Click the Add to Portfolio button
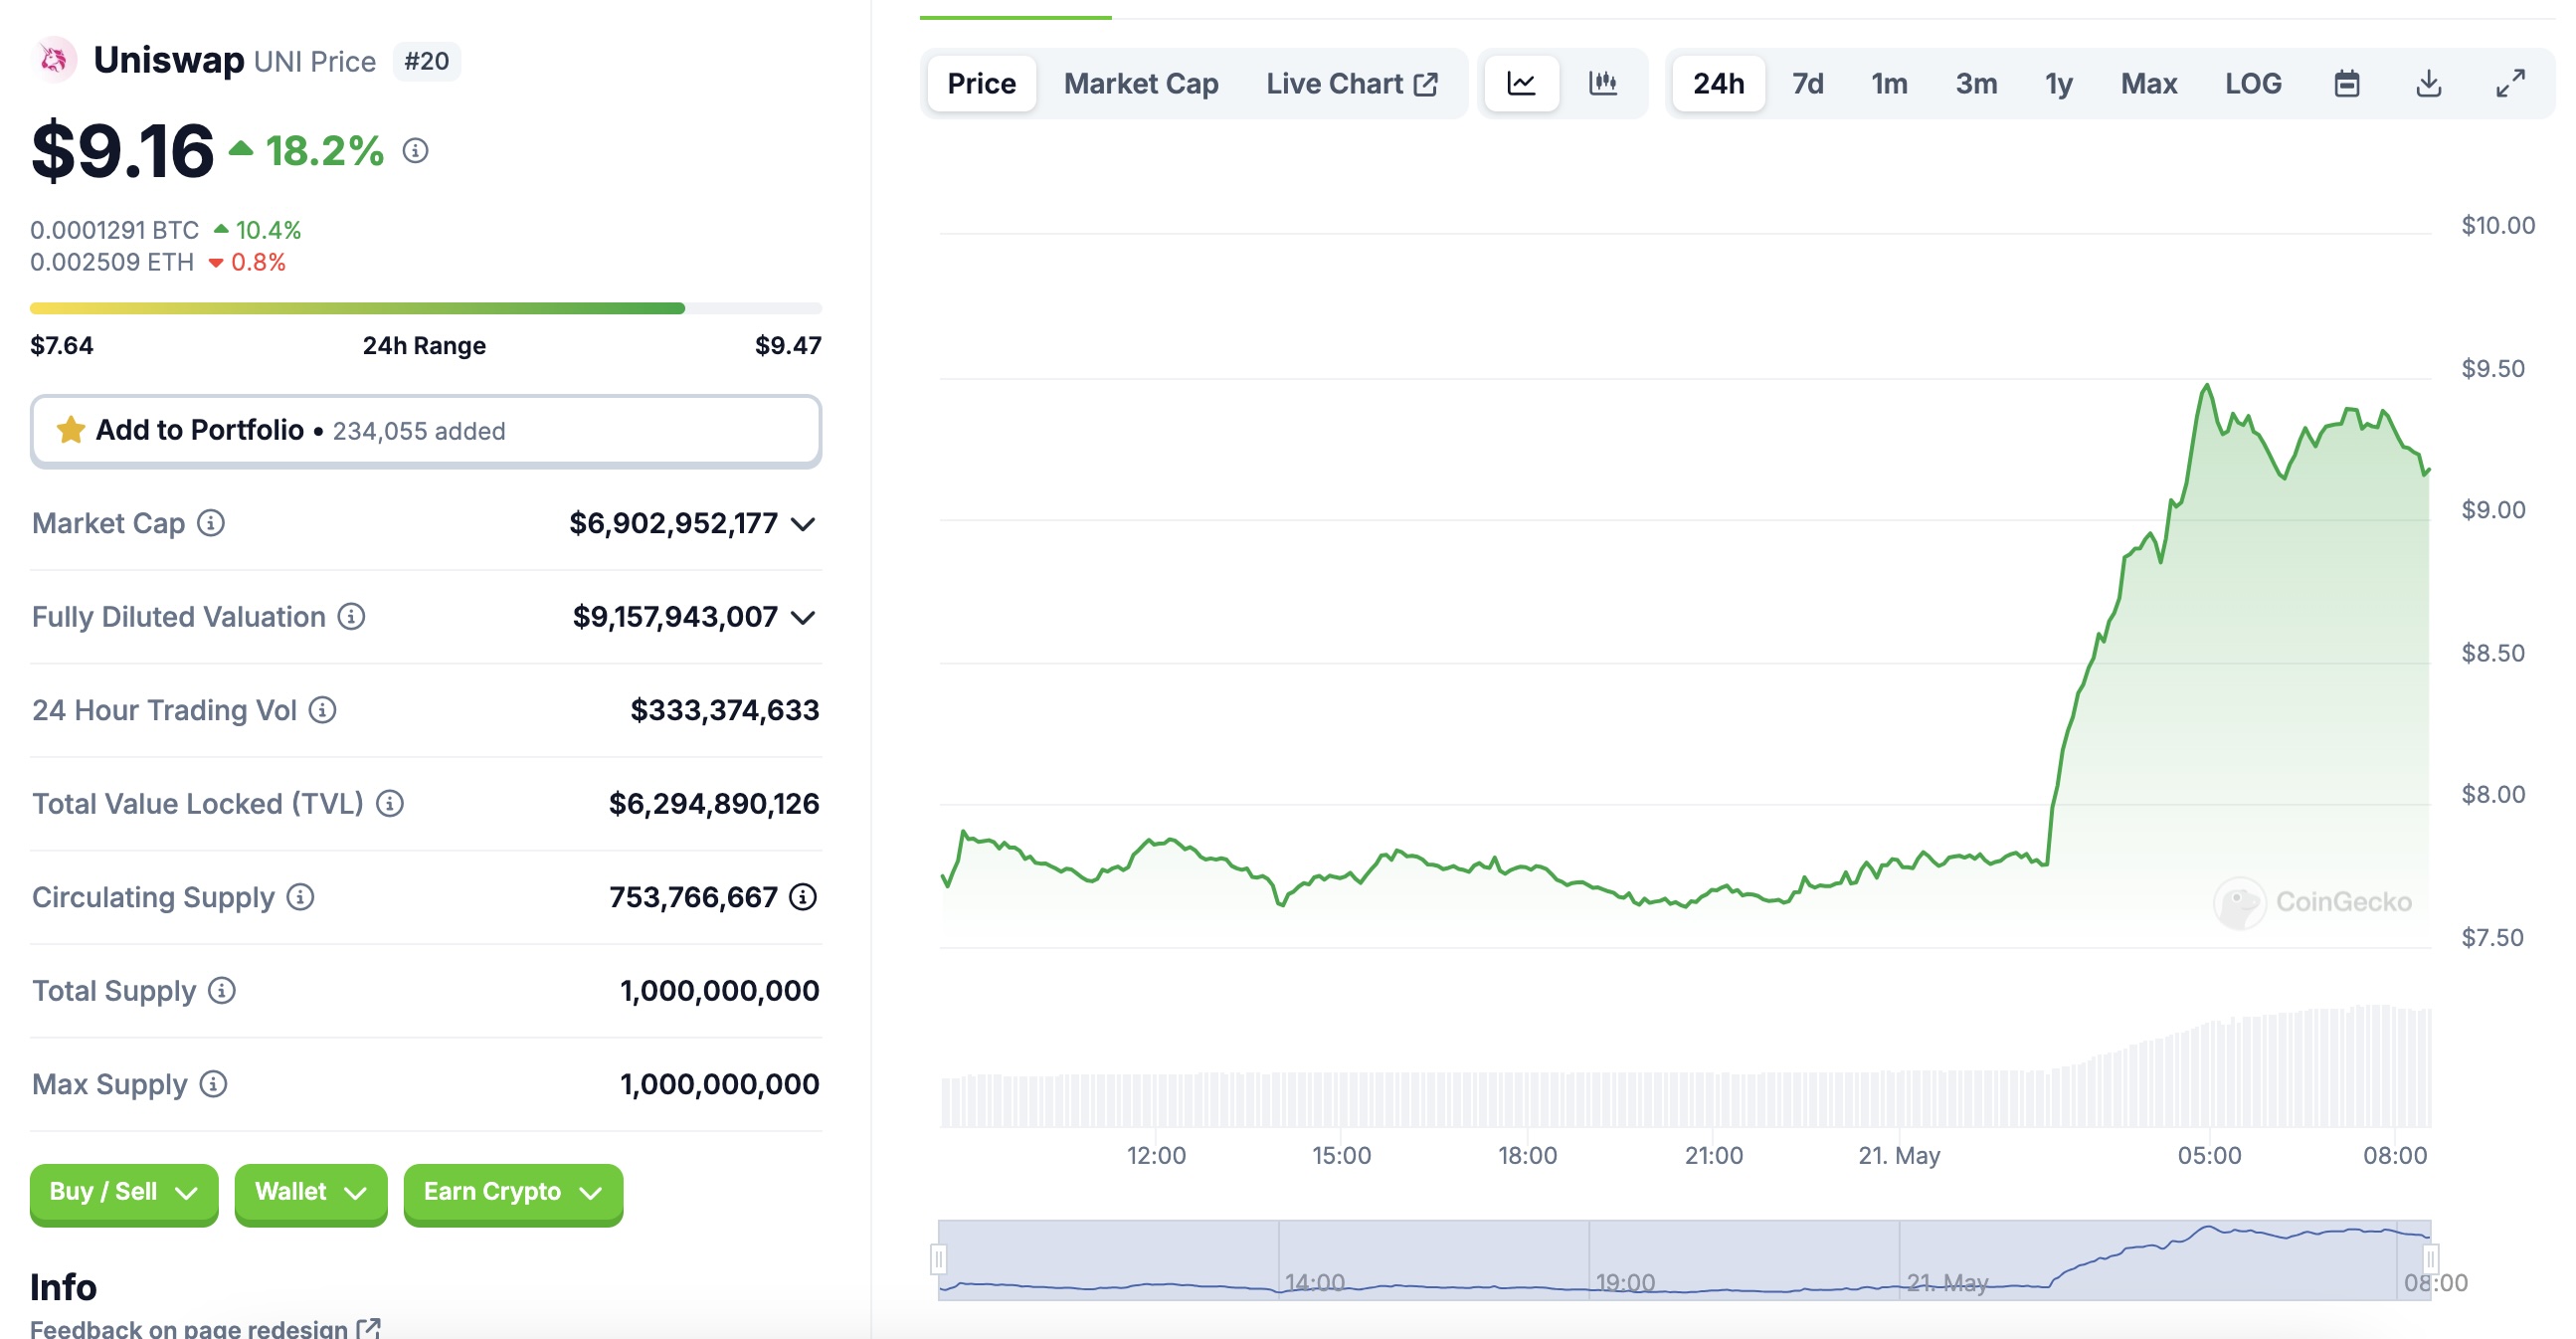Image resolution: width=2576 pixels, height=1339 pixels. coord(426,431)
